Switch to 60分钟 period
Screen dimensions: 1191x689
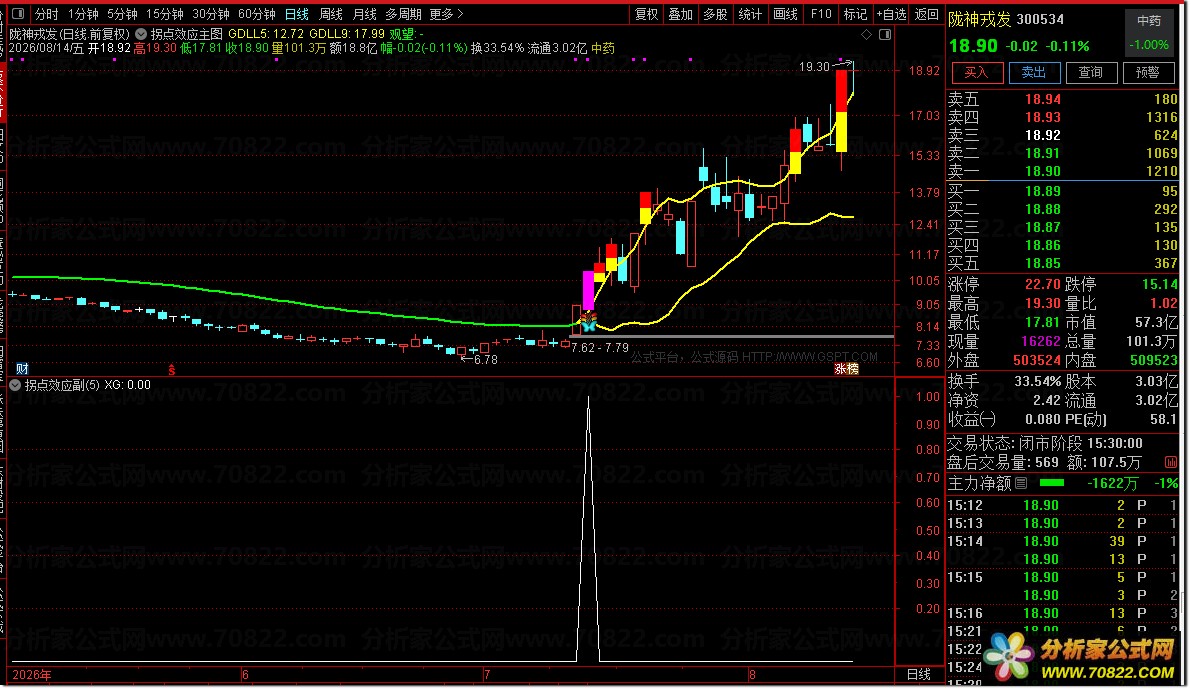point(257,14)
